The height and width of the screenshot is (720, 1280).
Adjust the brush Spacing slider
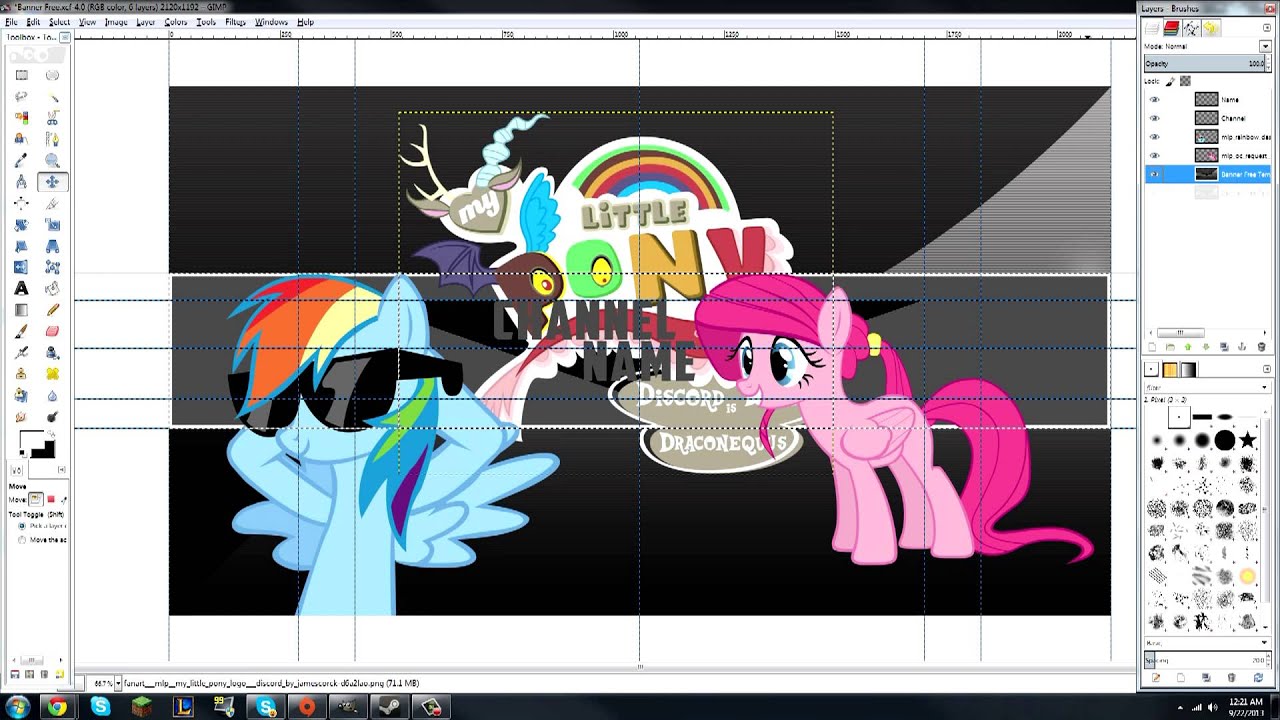[x=1207, y=660]
